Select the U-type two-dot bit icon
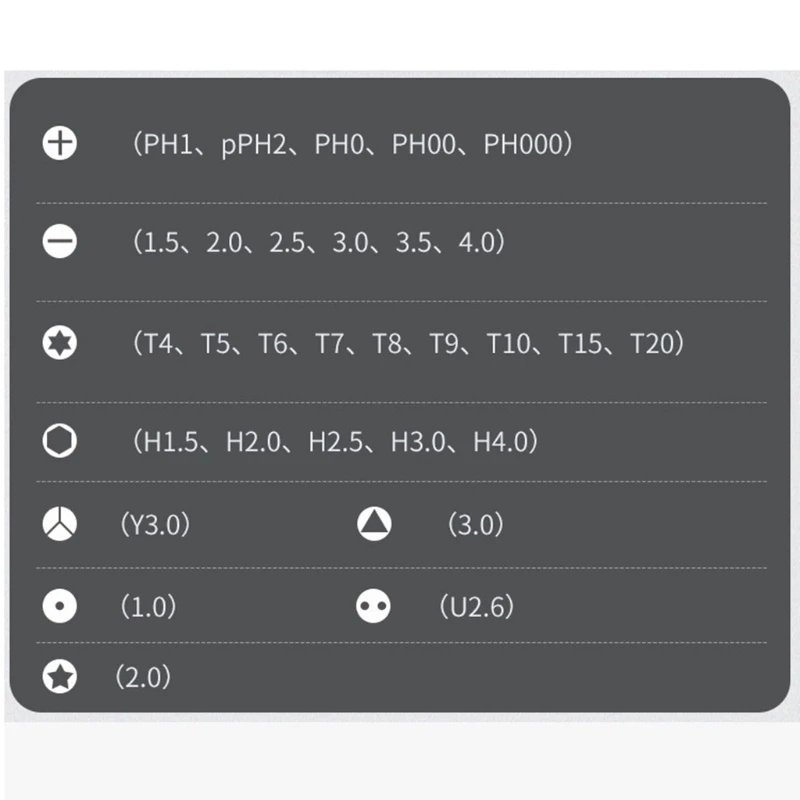 tap(374, 606)
